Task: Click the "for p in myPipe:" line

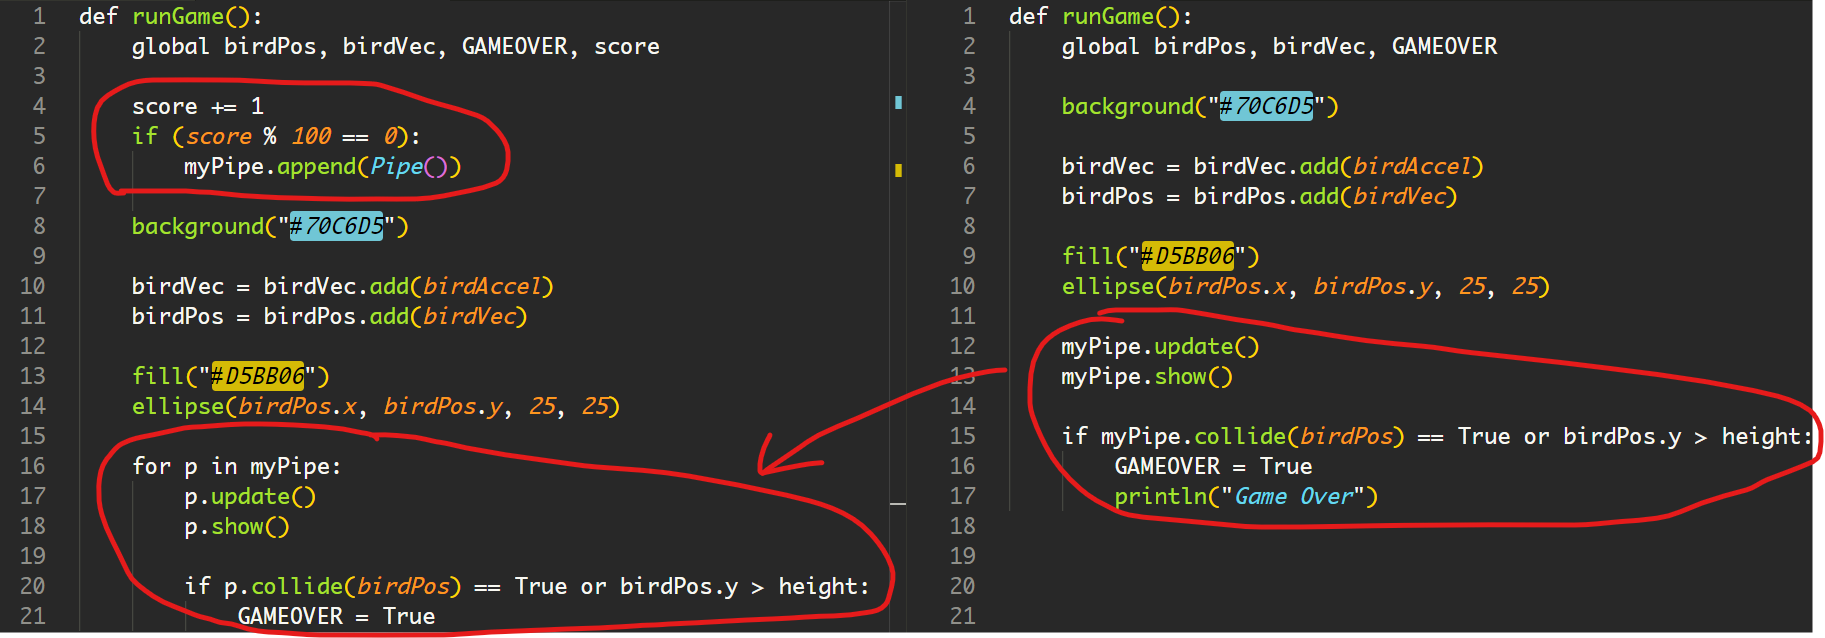Action: (x=236, y=466)
